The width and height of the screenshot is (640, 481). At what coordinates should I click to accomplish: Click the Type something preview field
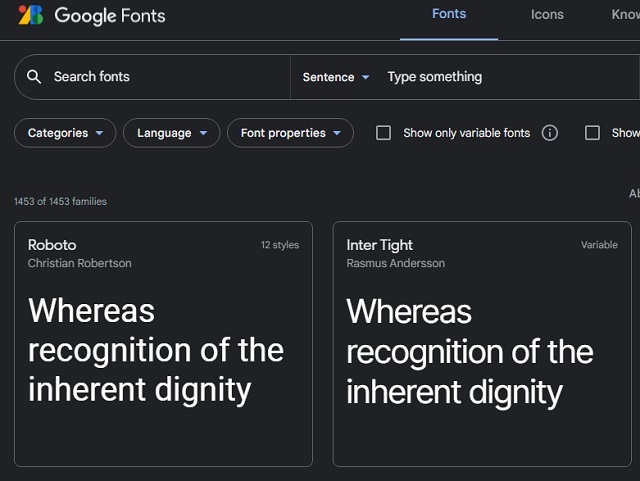click(x=513, y=77)
